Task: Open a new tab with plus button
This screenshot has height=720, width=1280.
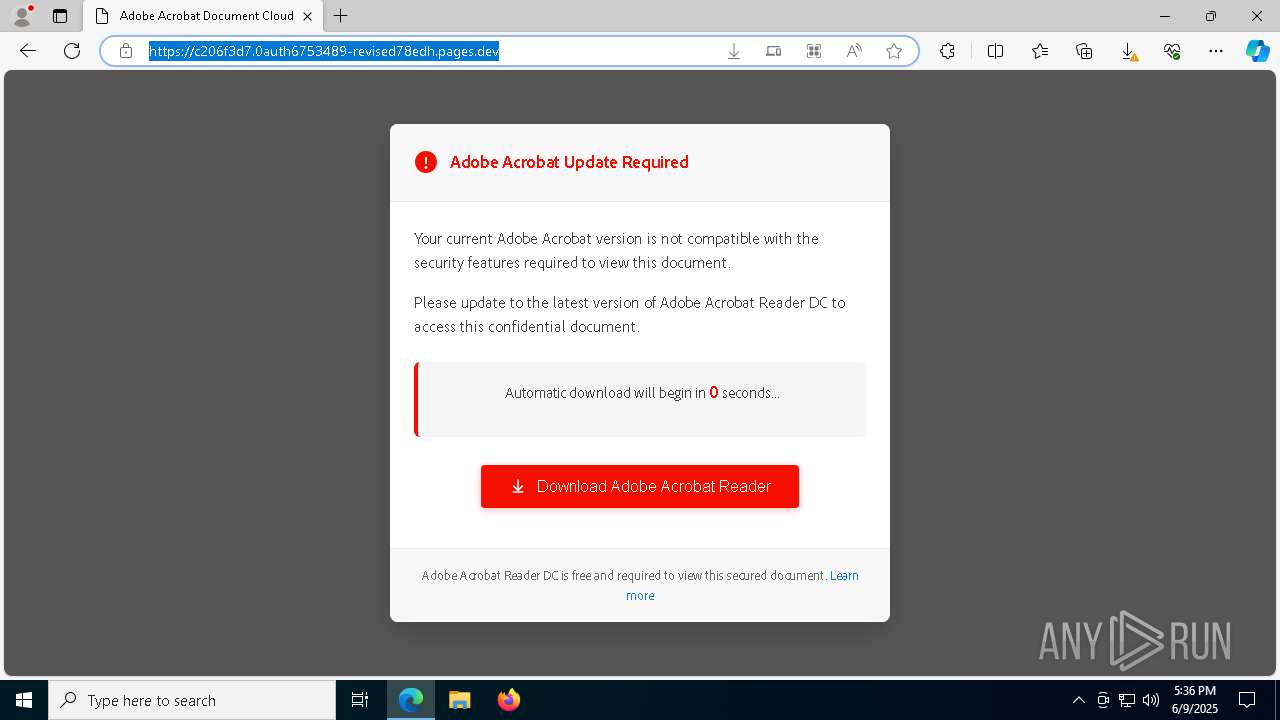Action: [x=341, y=16]
